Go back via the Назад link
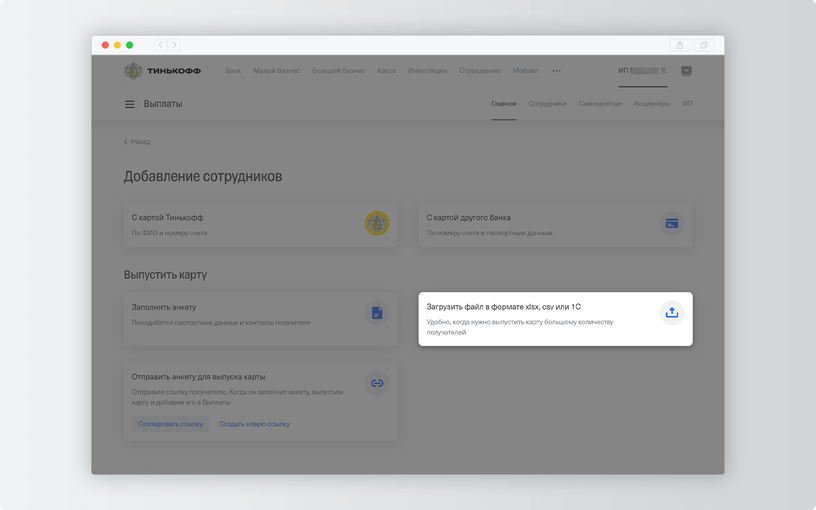Viewport: 816px width, 510px height. (137, 142)
